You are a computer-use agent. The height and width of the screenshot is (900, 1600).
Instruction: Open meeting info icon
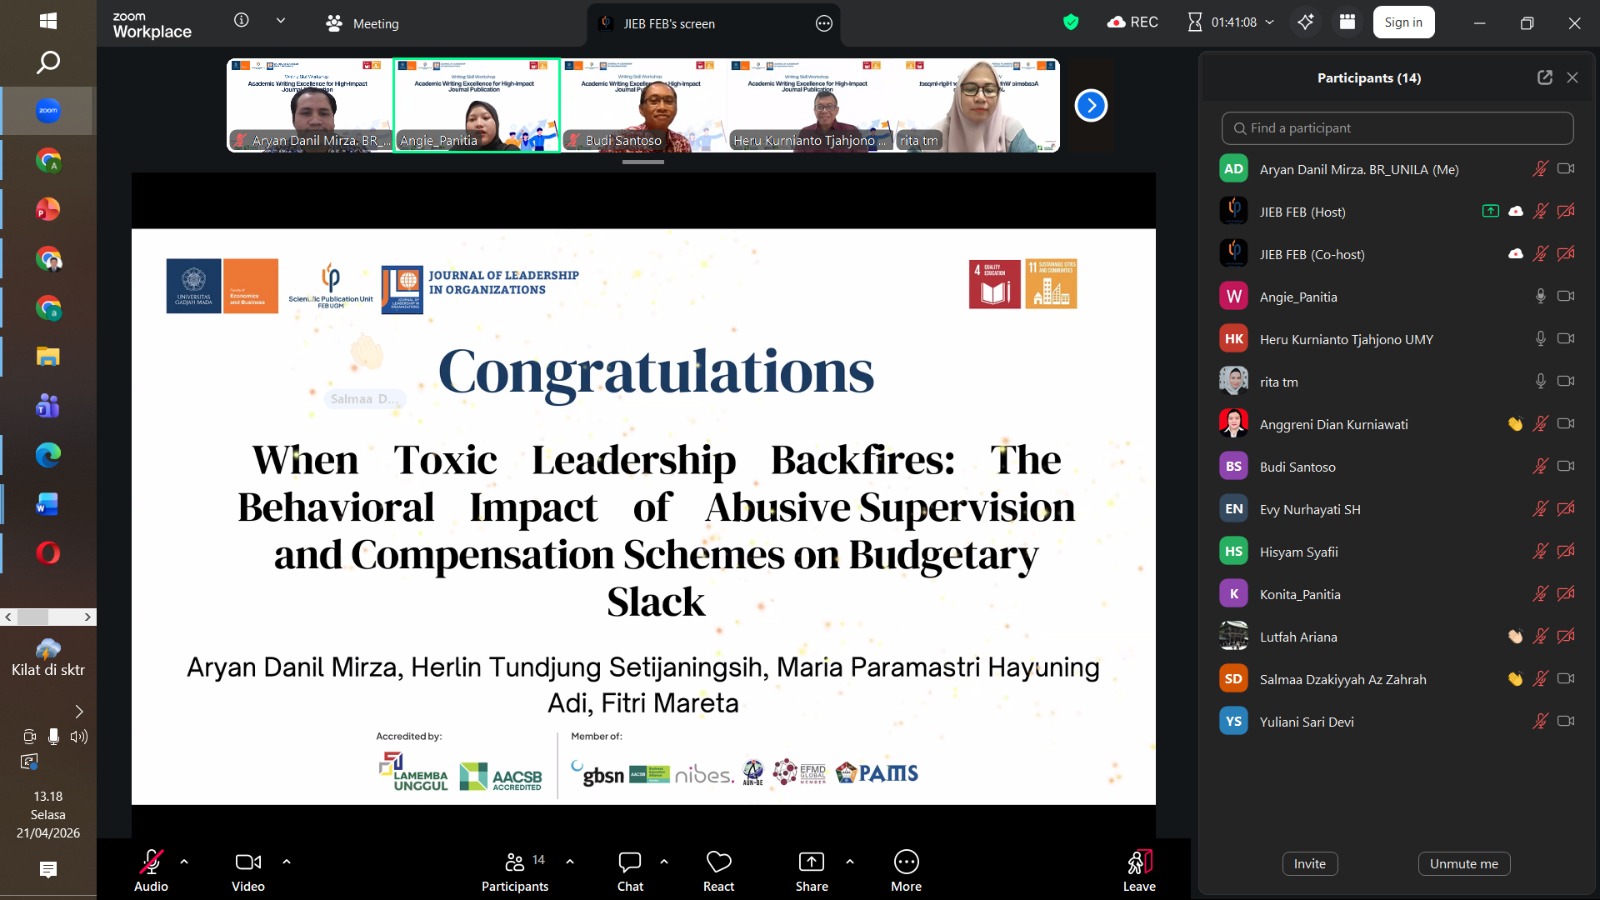pos(241,20)
